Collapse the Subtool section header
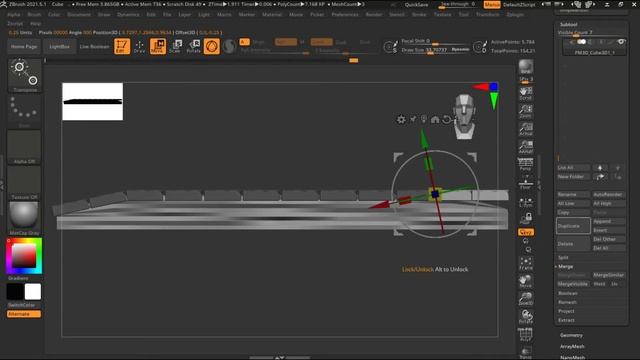Image resolution: width=640 pixels, height=360 pixels. coord(569,24)
